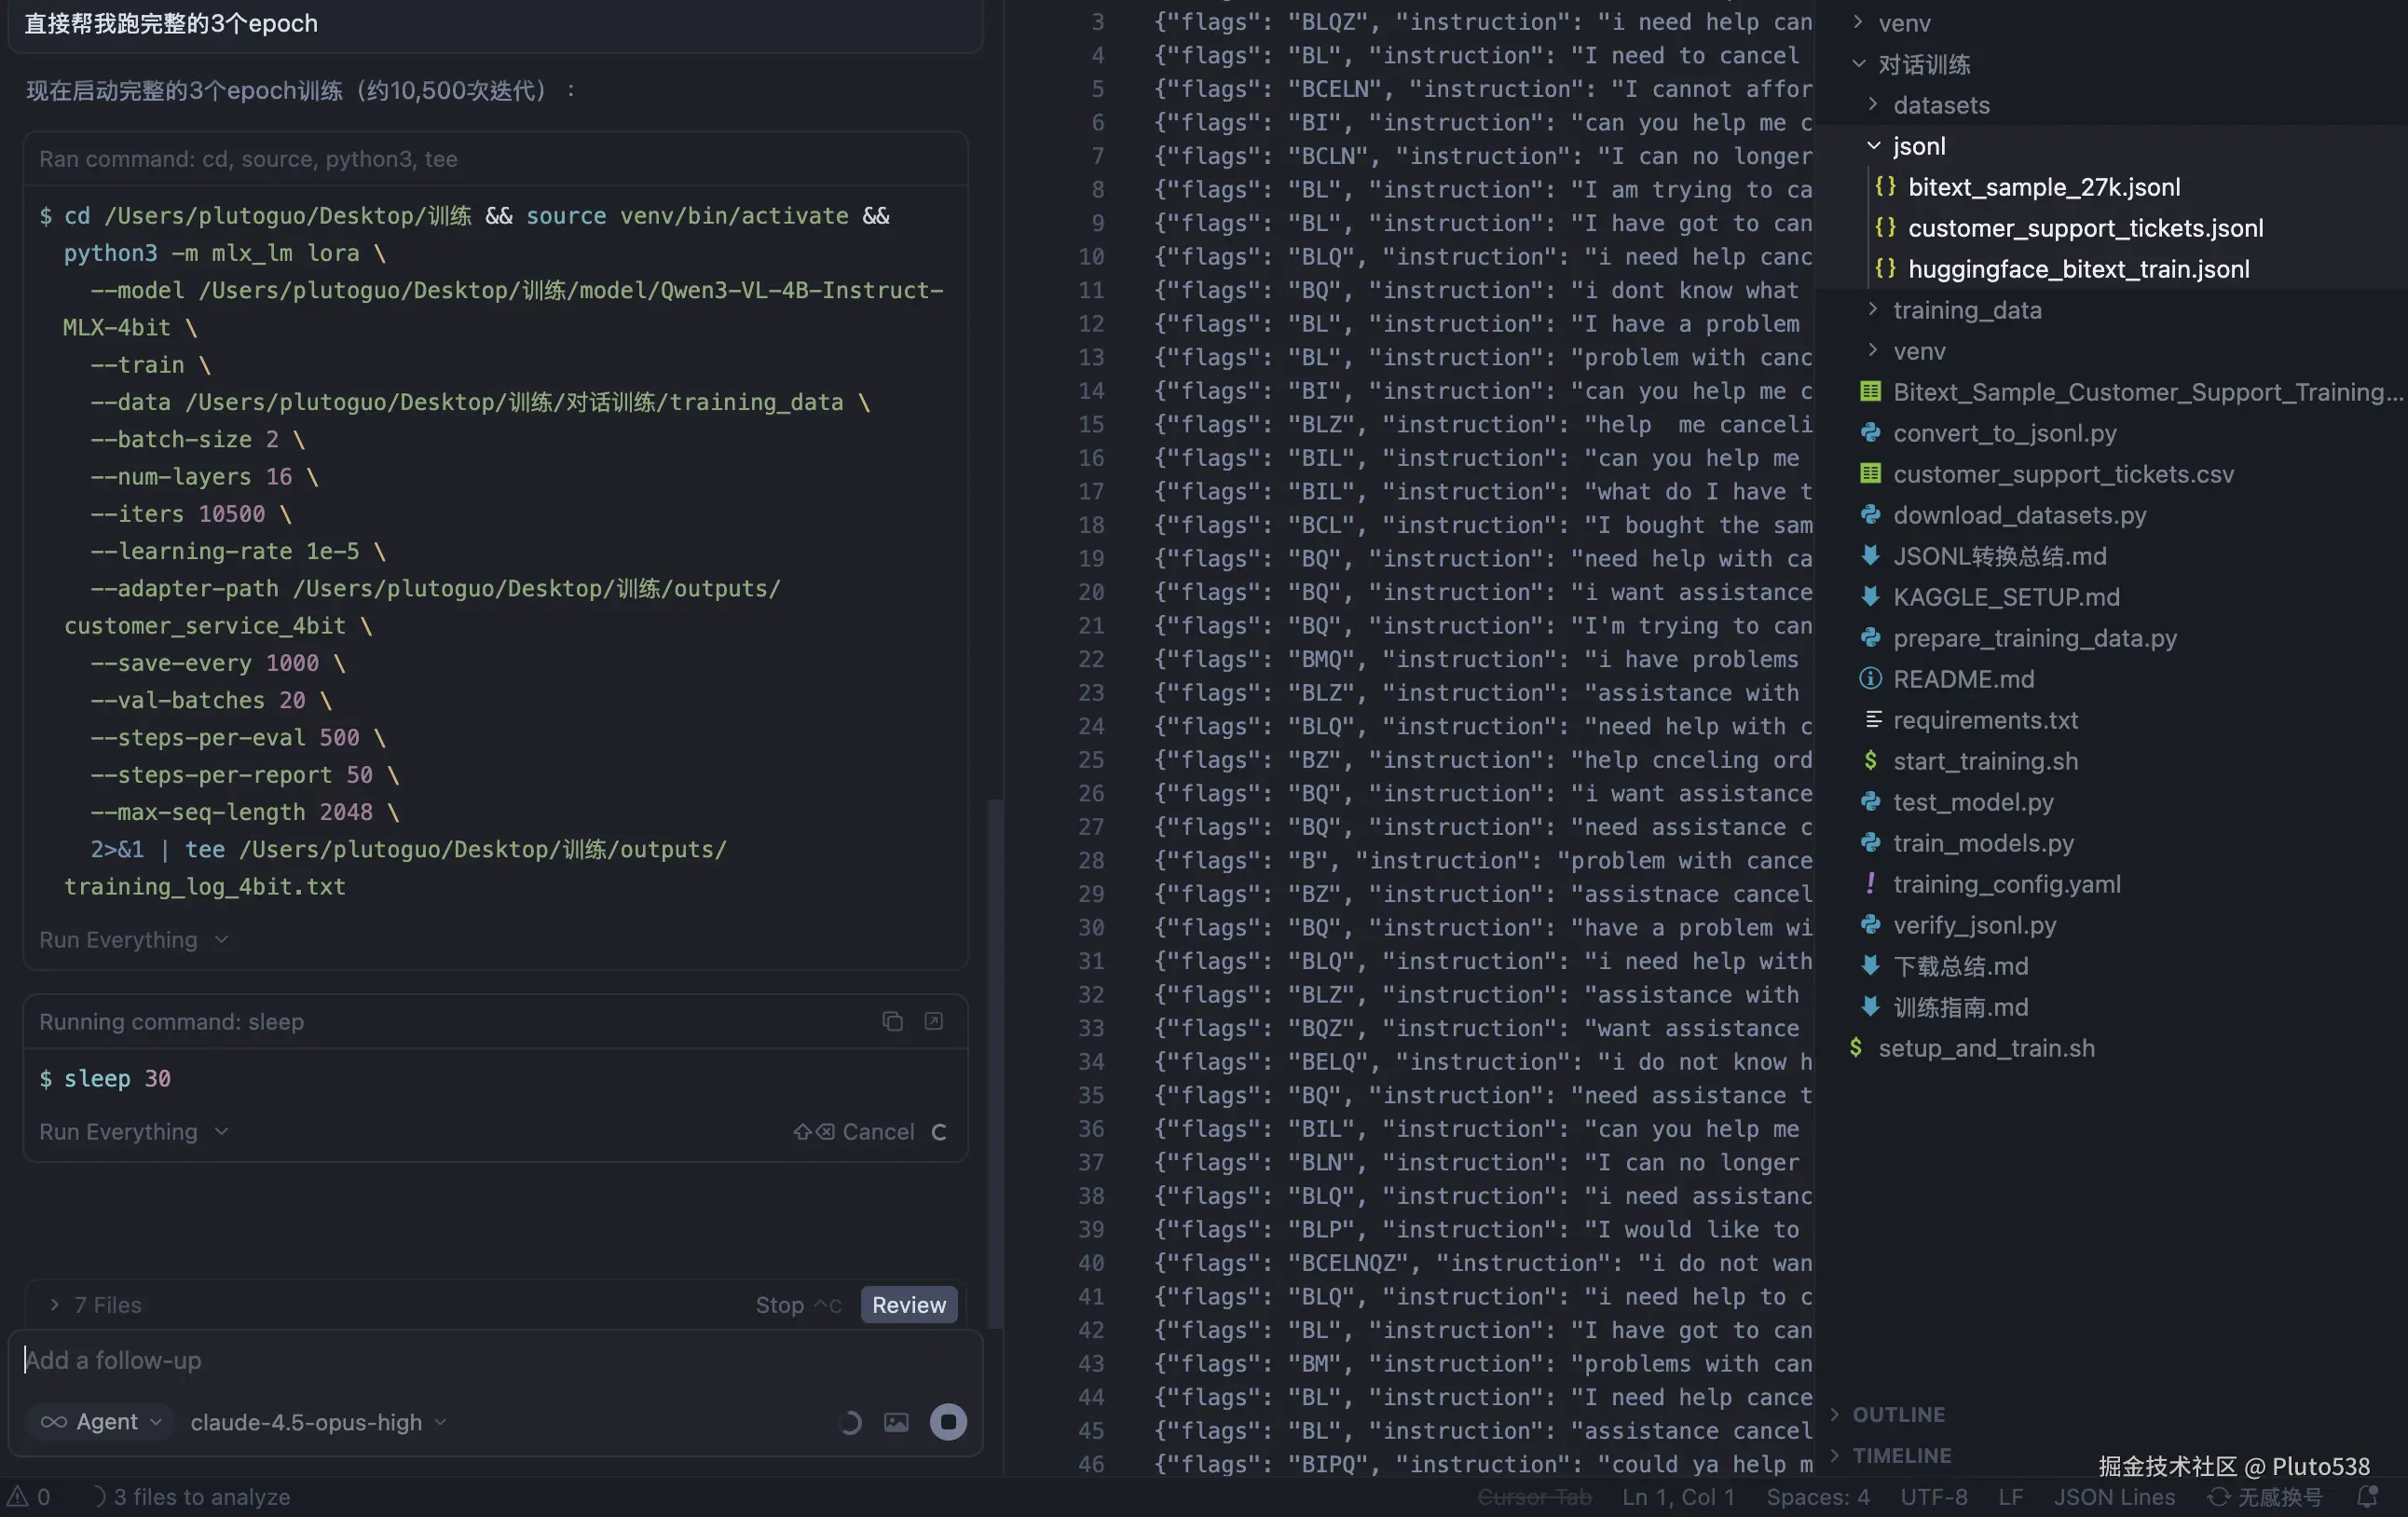This screenshot has height=1517, width=2408.
Task: Open training_config.yaml file
Action: click(2006, 884)
